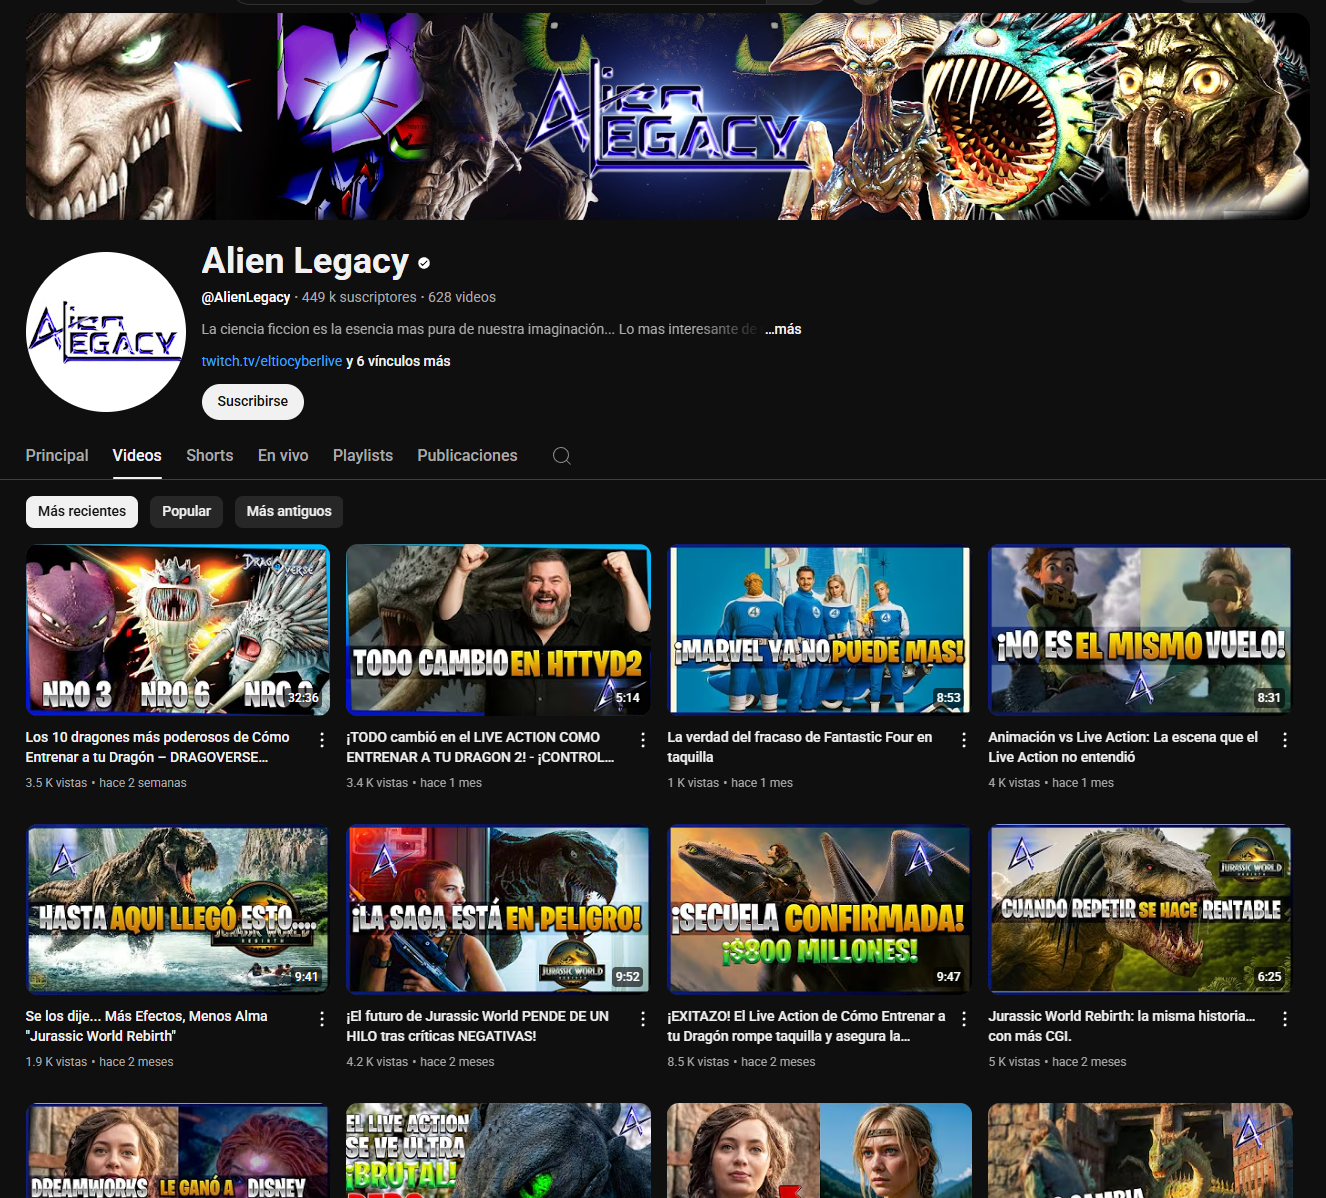Select the Más recientes filter chip
Screen dimensions: 1326x1198
[82, 511]
